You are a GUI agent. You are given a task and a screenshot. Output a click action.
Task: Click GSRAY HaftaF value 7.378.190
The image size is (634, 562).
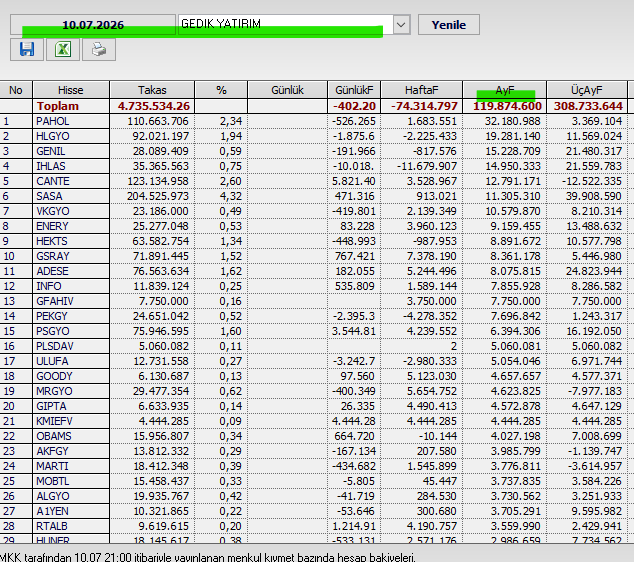(431, 256)
